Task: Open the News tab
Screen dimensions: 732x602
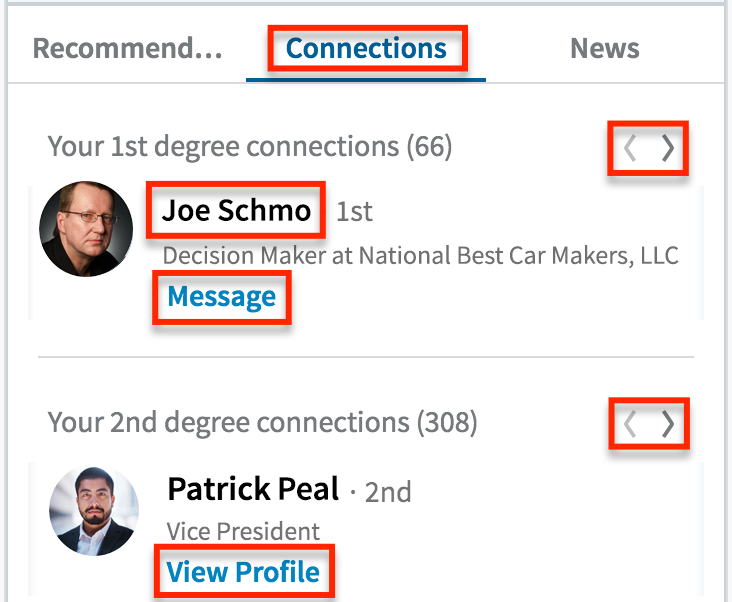Action: pyautogui.click(x=604, y=48)
